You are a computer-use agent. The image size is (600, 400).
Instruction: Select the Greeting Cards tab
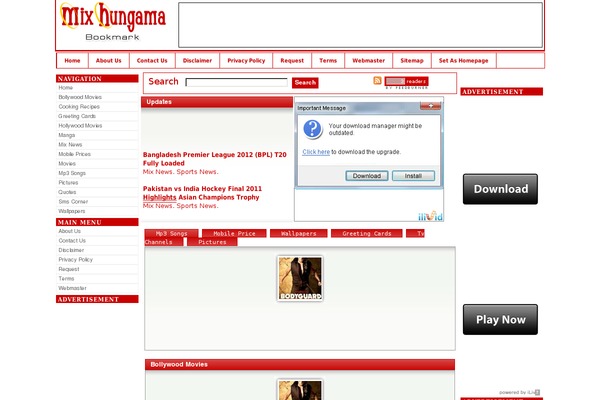(367, 233)
